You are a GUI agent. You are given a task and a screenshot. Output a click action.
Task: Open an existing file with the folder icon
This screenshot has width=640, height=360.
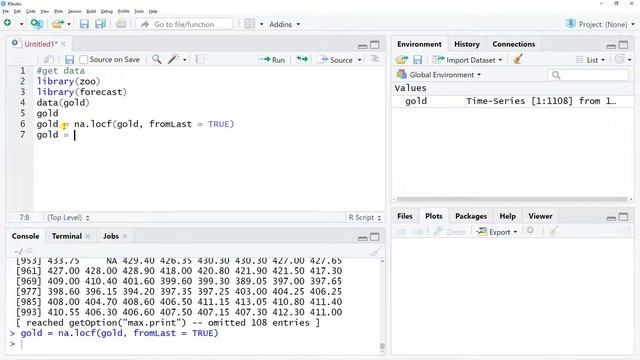coord(58,24)
